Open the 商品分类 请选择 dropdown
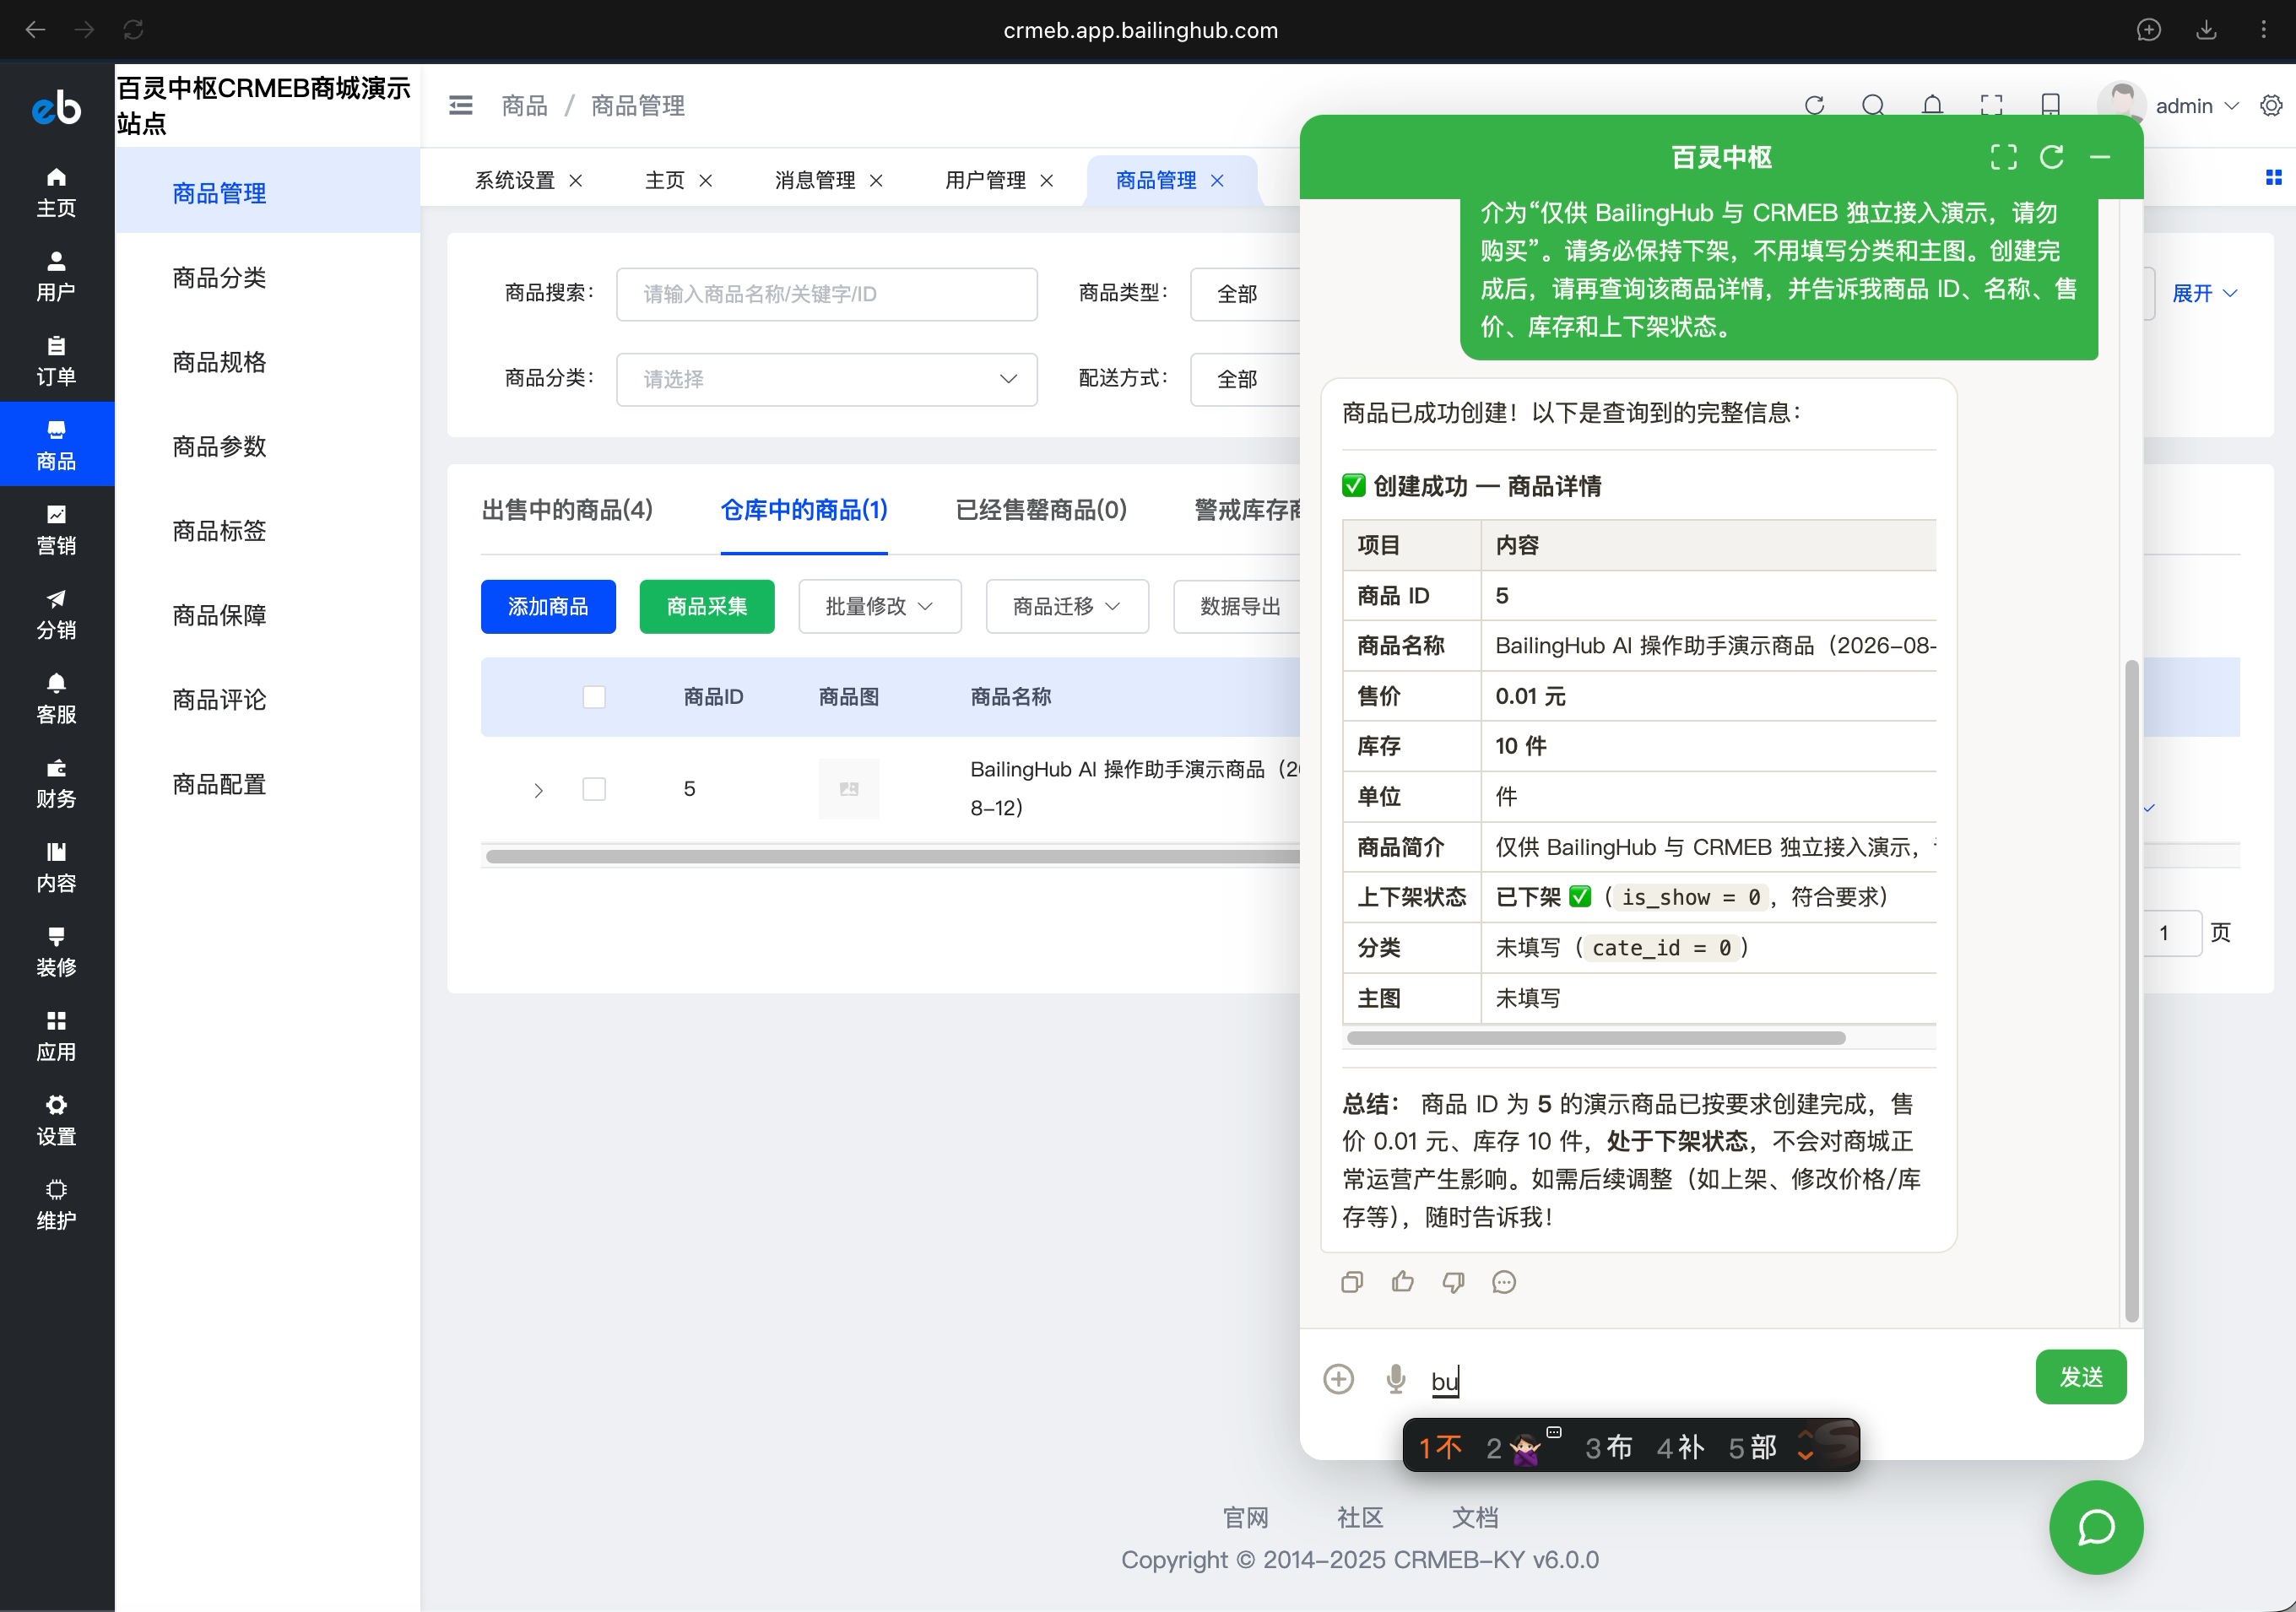This screenshot has height=1612, width=2296. 826,379
